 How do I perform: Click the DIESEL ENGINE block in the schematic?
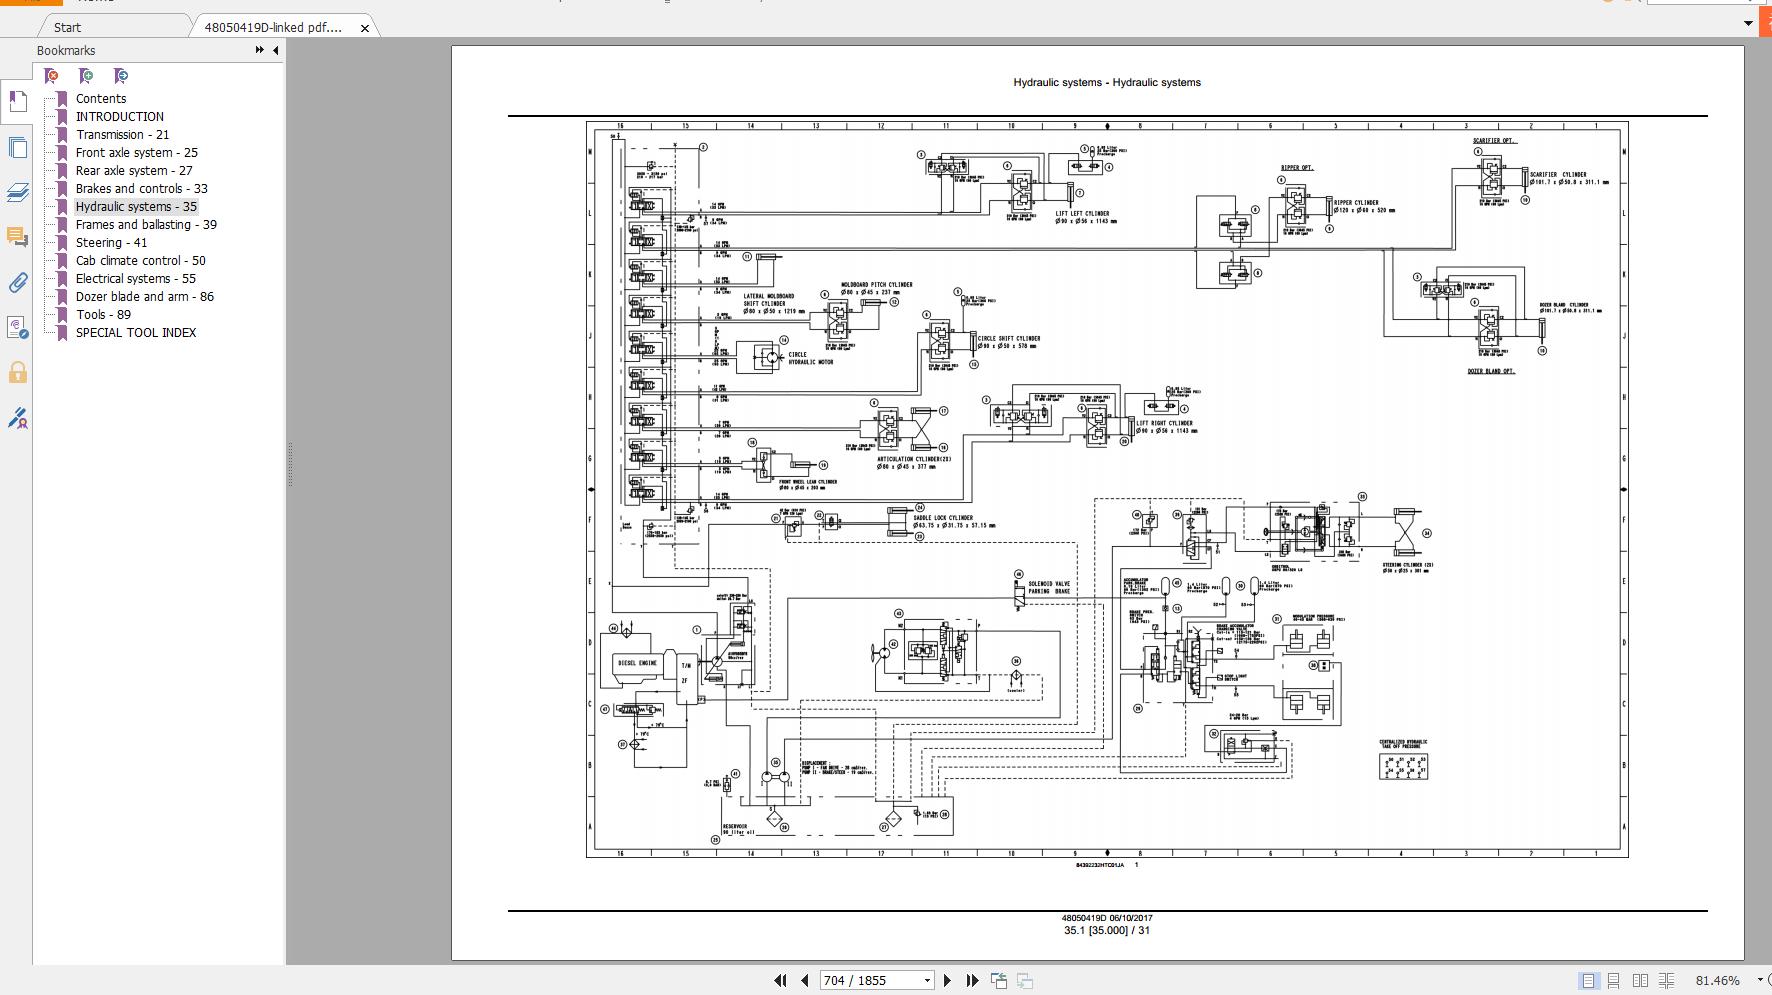point(637,663)
